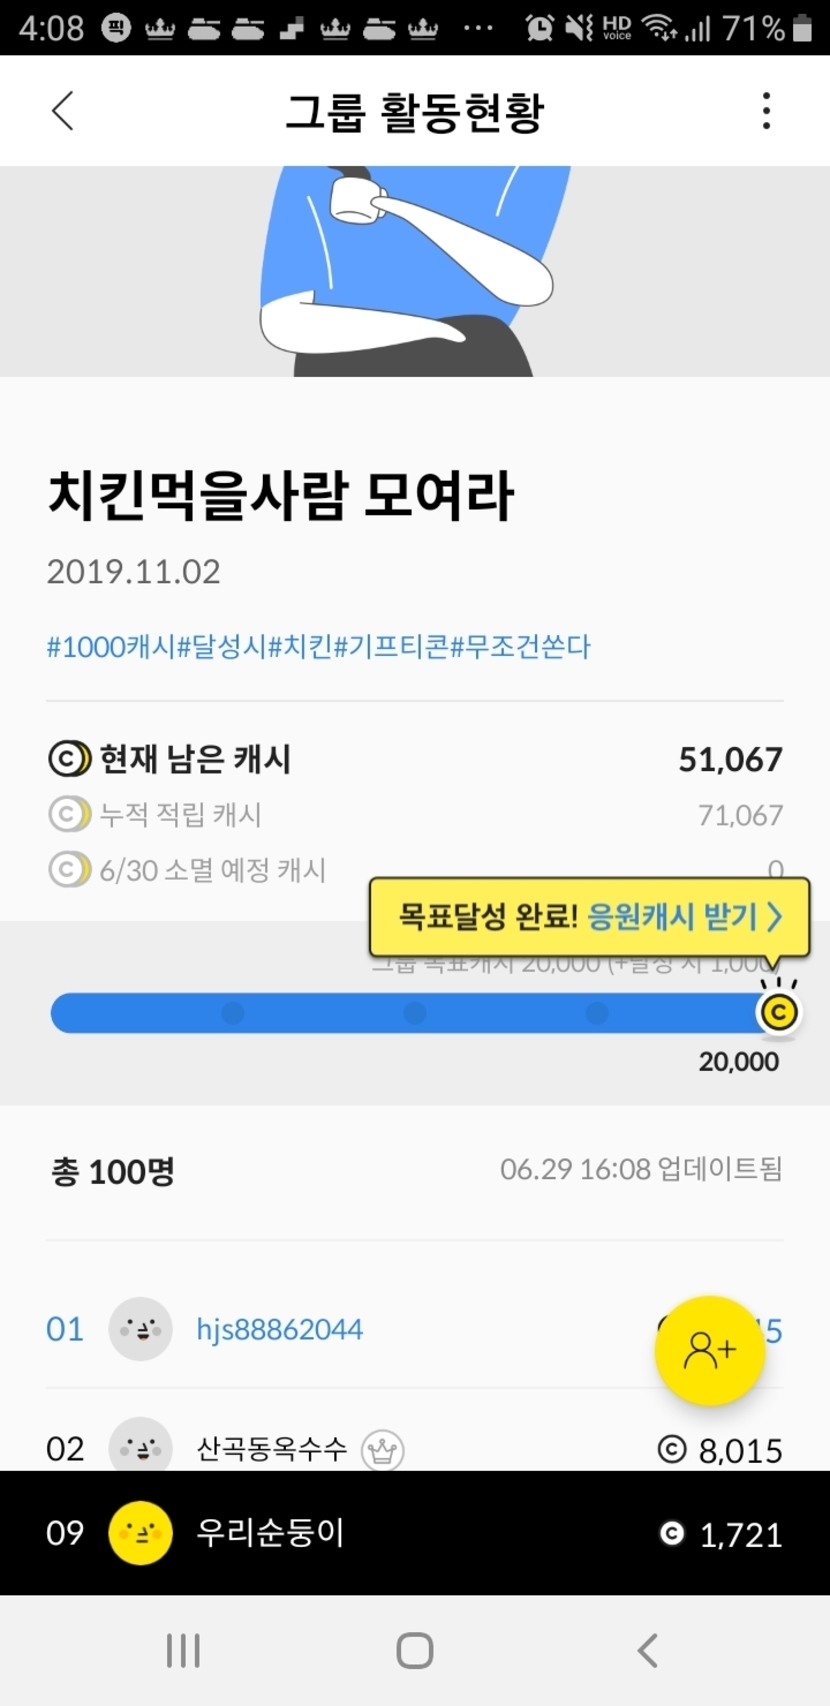Tap the yellow invite member button
830x1706 pixels.
pyautogui.click(x=709, y=1350)
